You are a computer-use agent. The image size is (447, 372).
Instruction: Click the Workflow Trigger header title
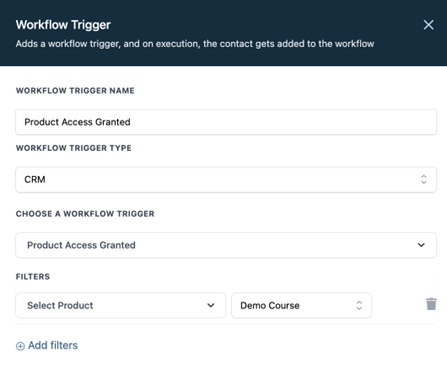coord(63,25)
